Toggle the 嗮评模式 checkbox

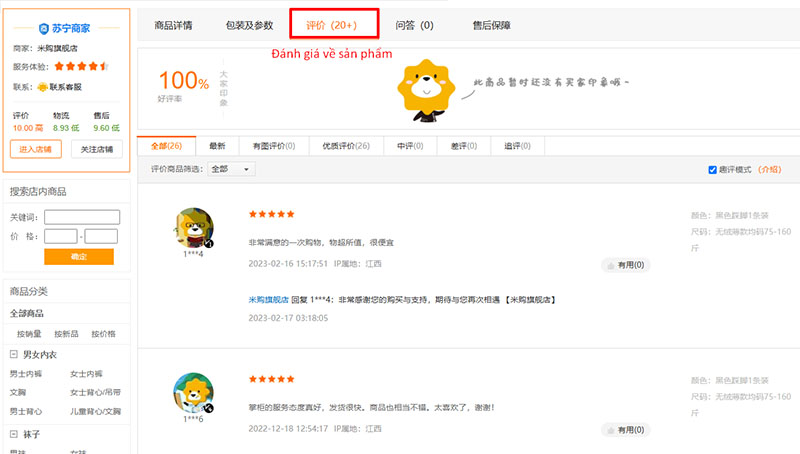tap(712, 170)
